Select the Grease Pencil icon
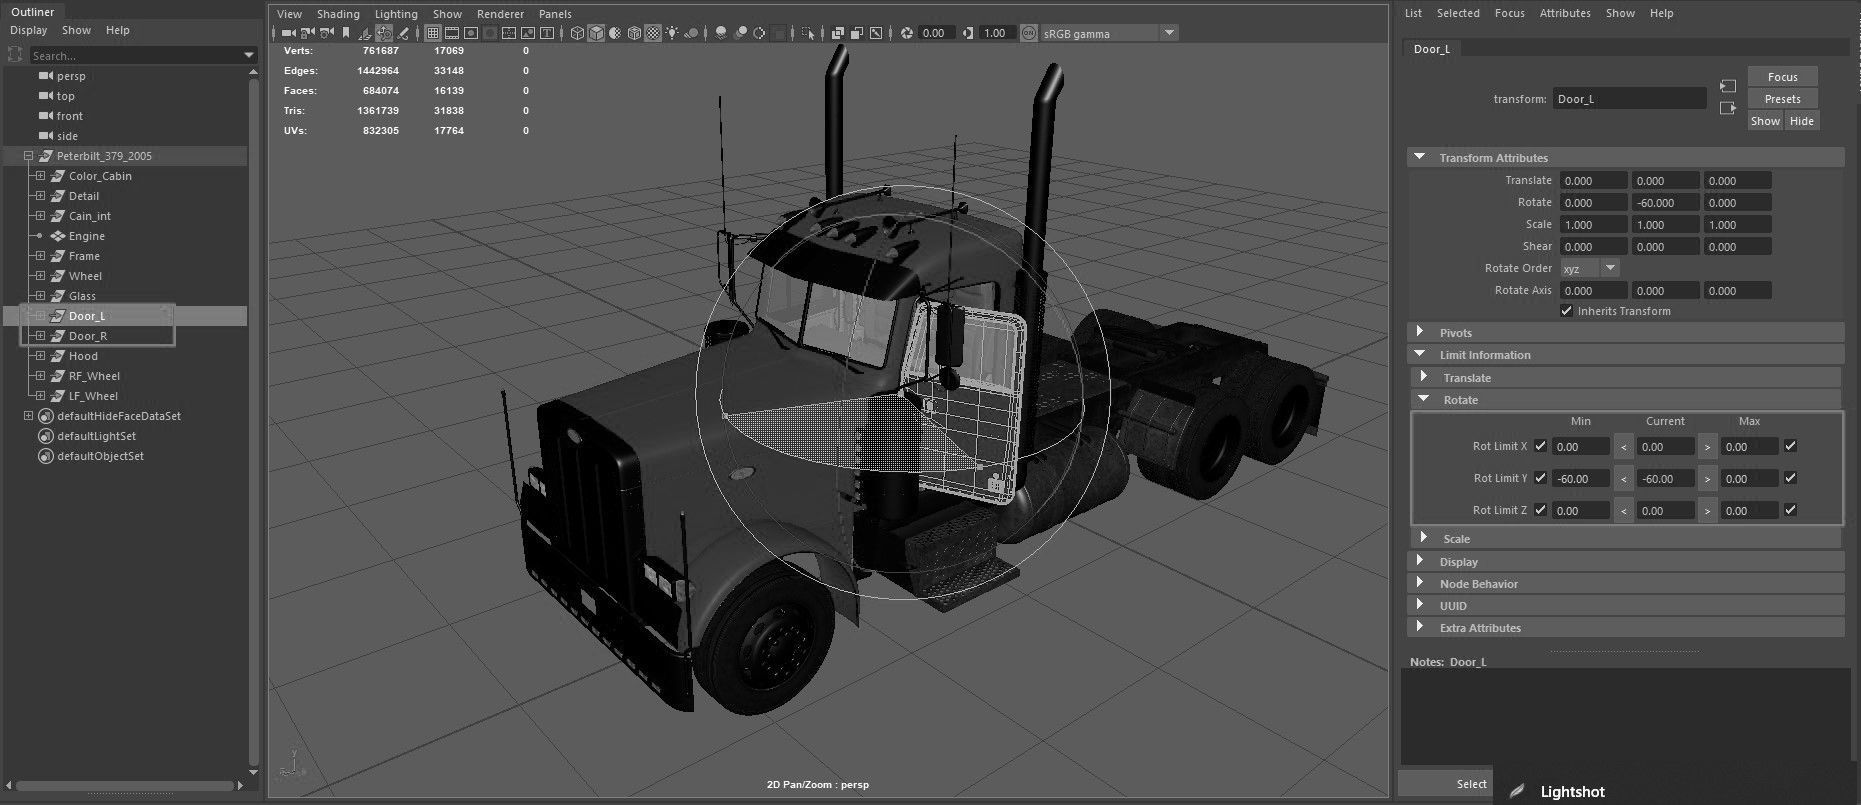The height and width of the screenshot is (805, 1861). coord(402,33)
